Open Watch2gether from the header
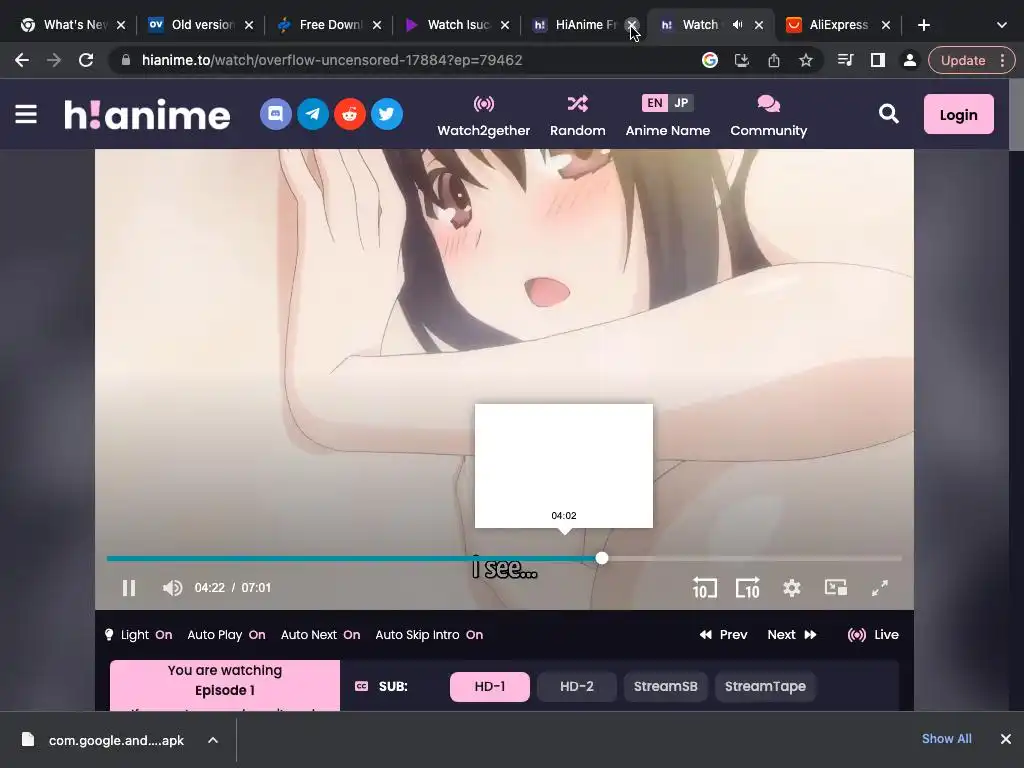The width and height of the screenshot is (1024, 768). point(484,116)
